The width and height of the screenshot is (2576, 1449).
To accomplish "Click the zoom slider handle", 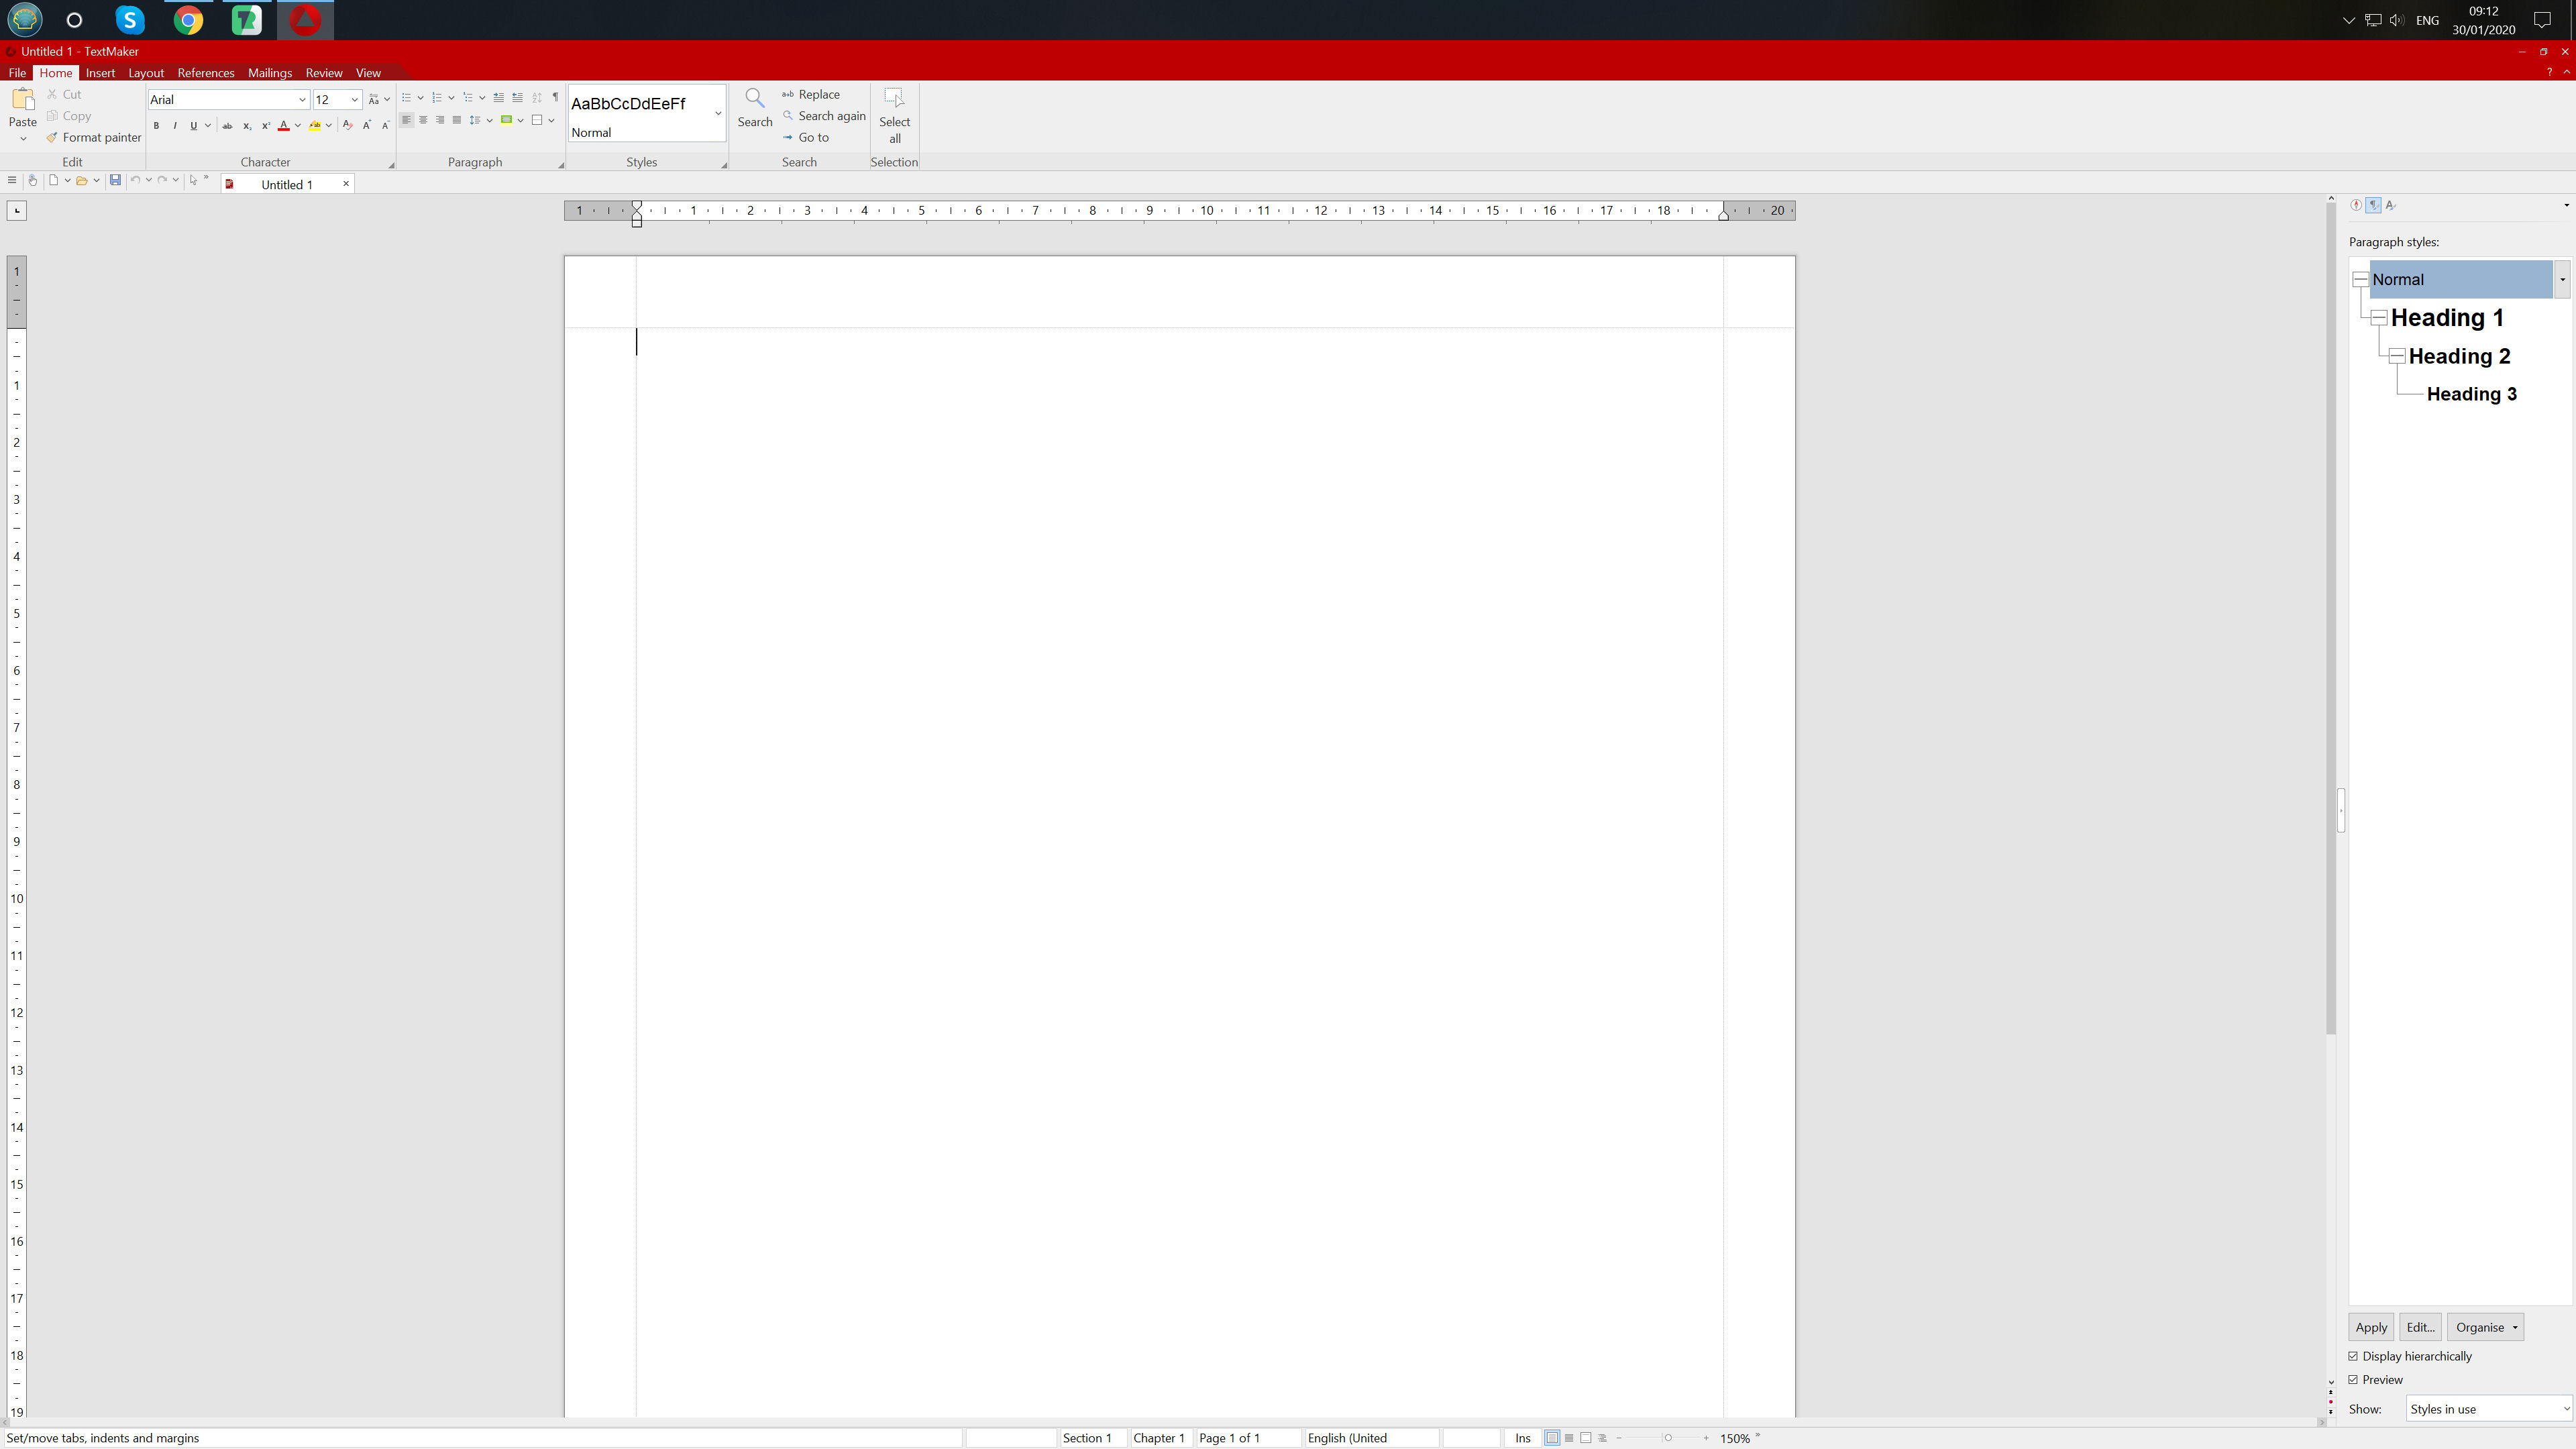I will click(1668, 1438).
